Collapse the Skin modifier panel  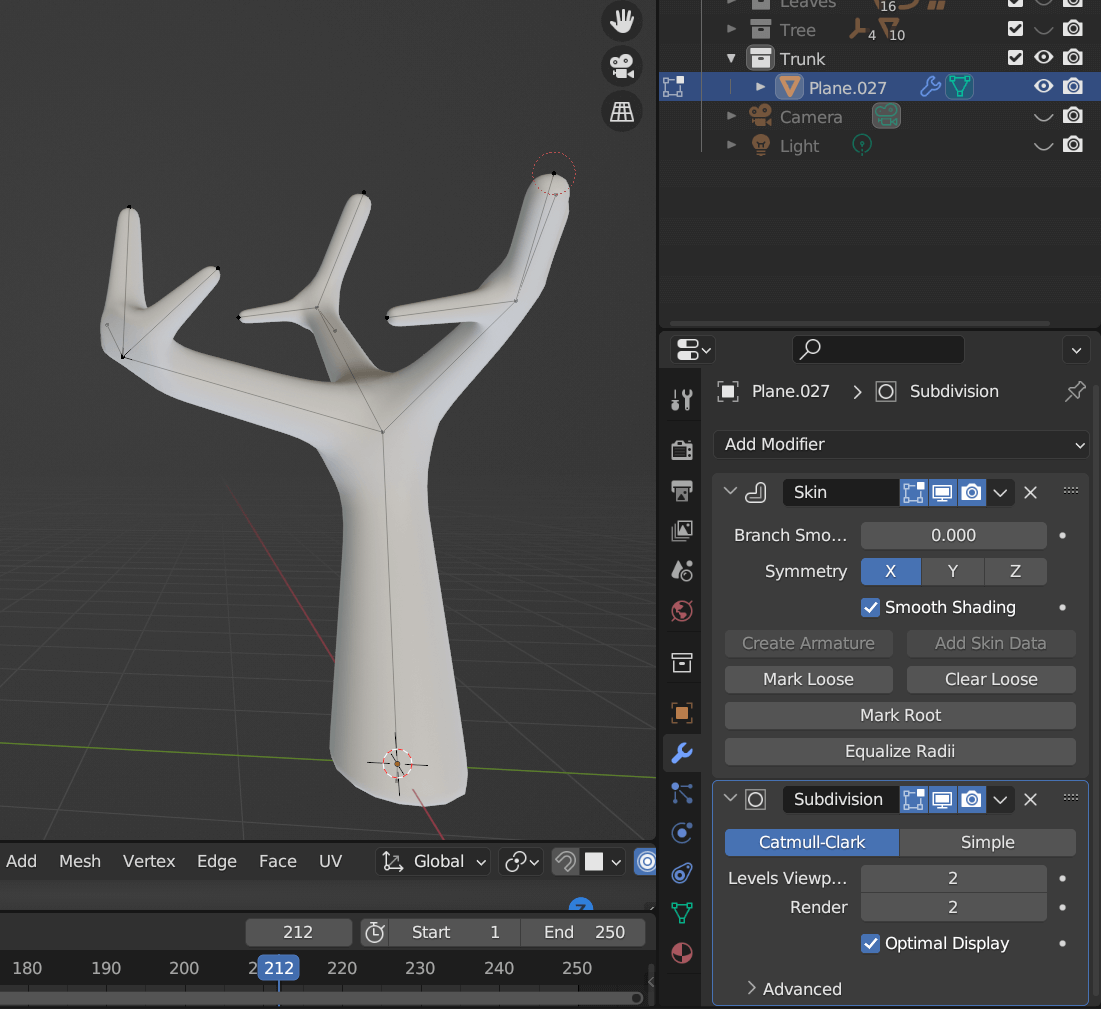point(730,492)
